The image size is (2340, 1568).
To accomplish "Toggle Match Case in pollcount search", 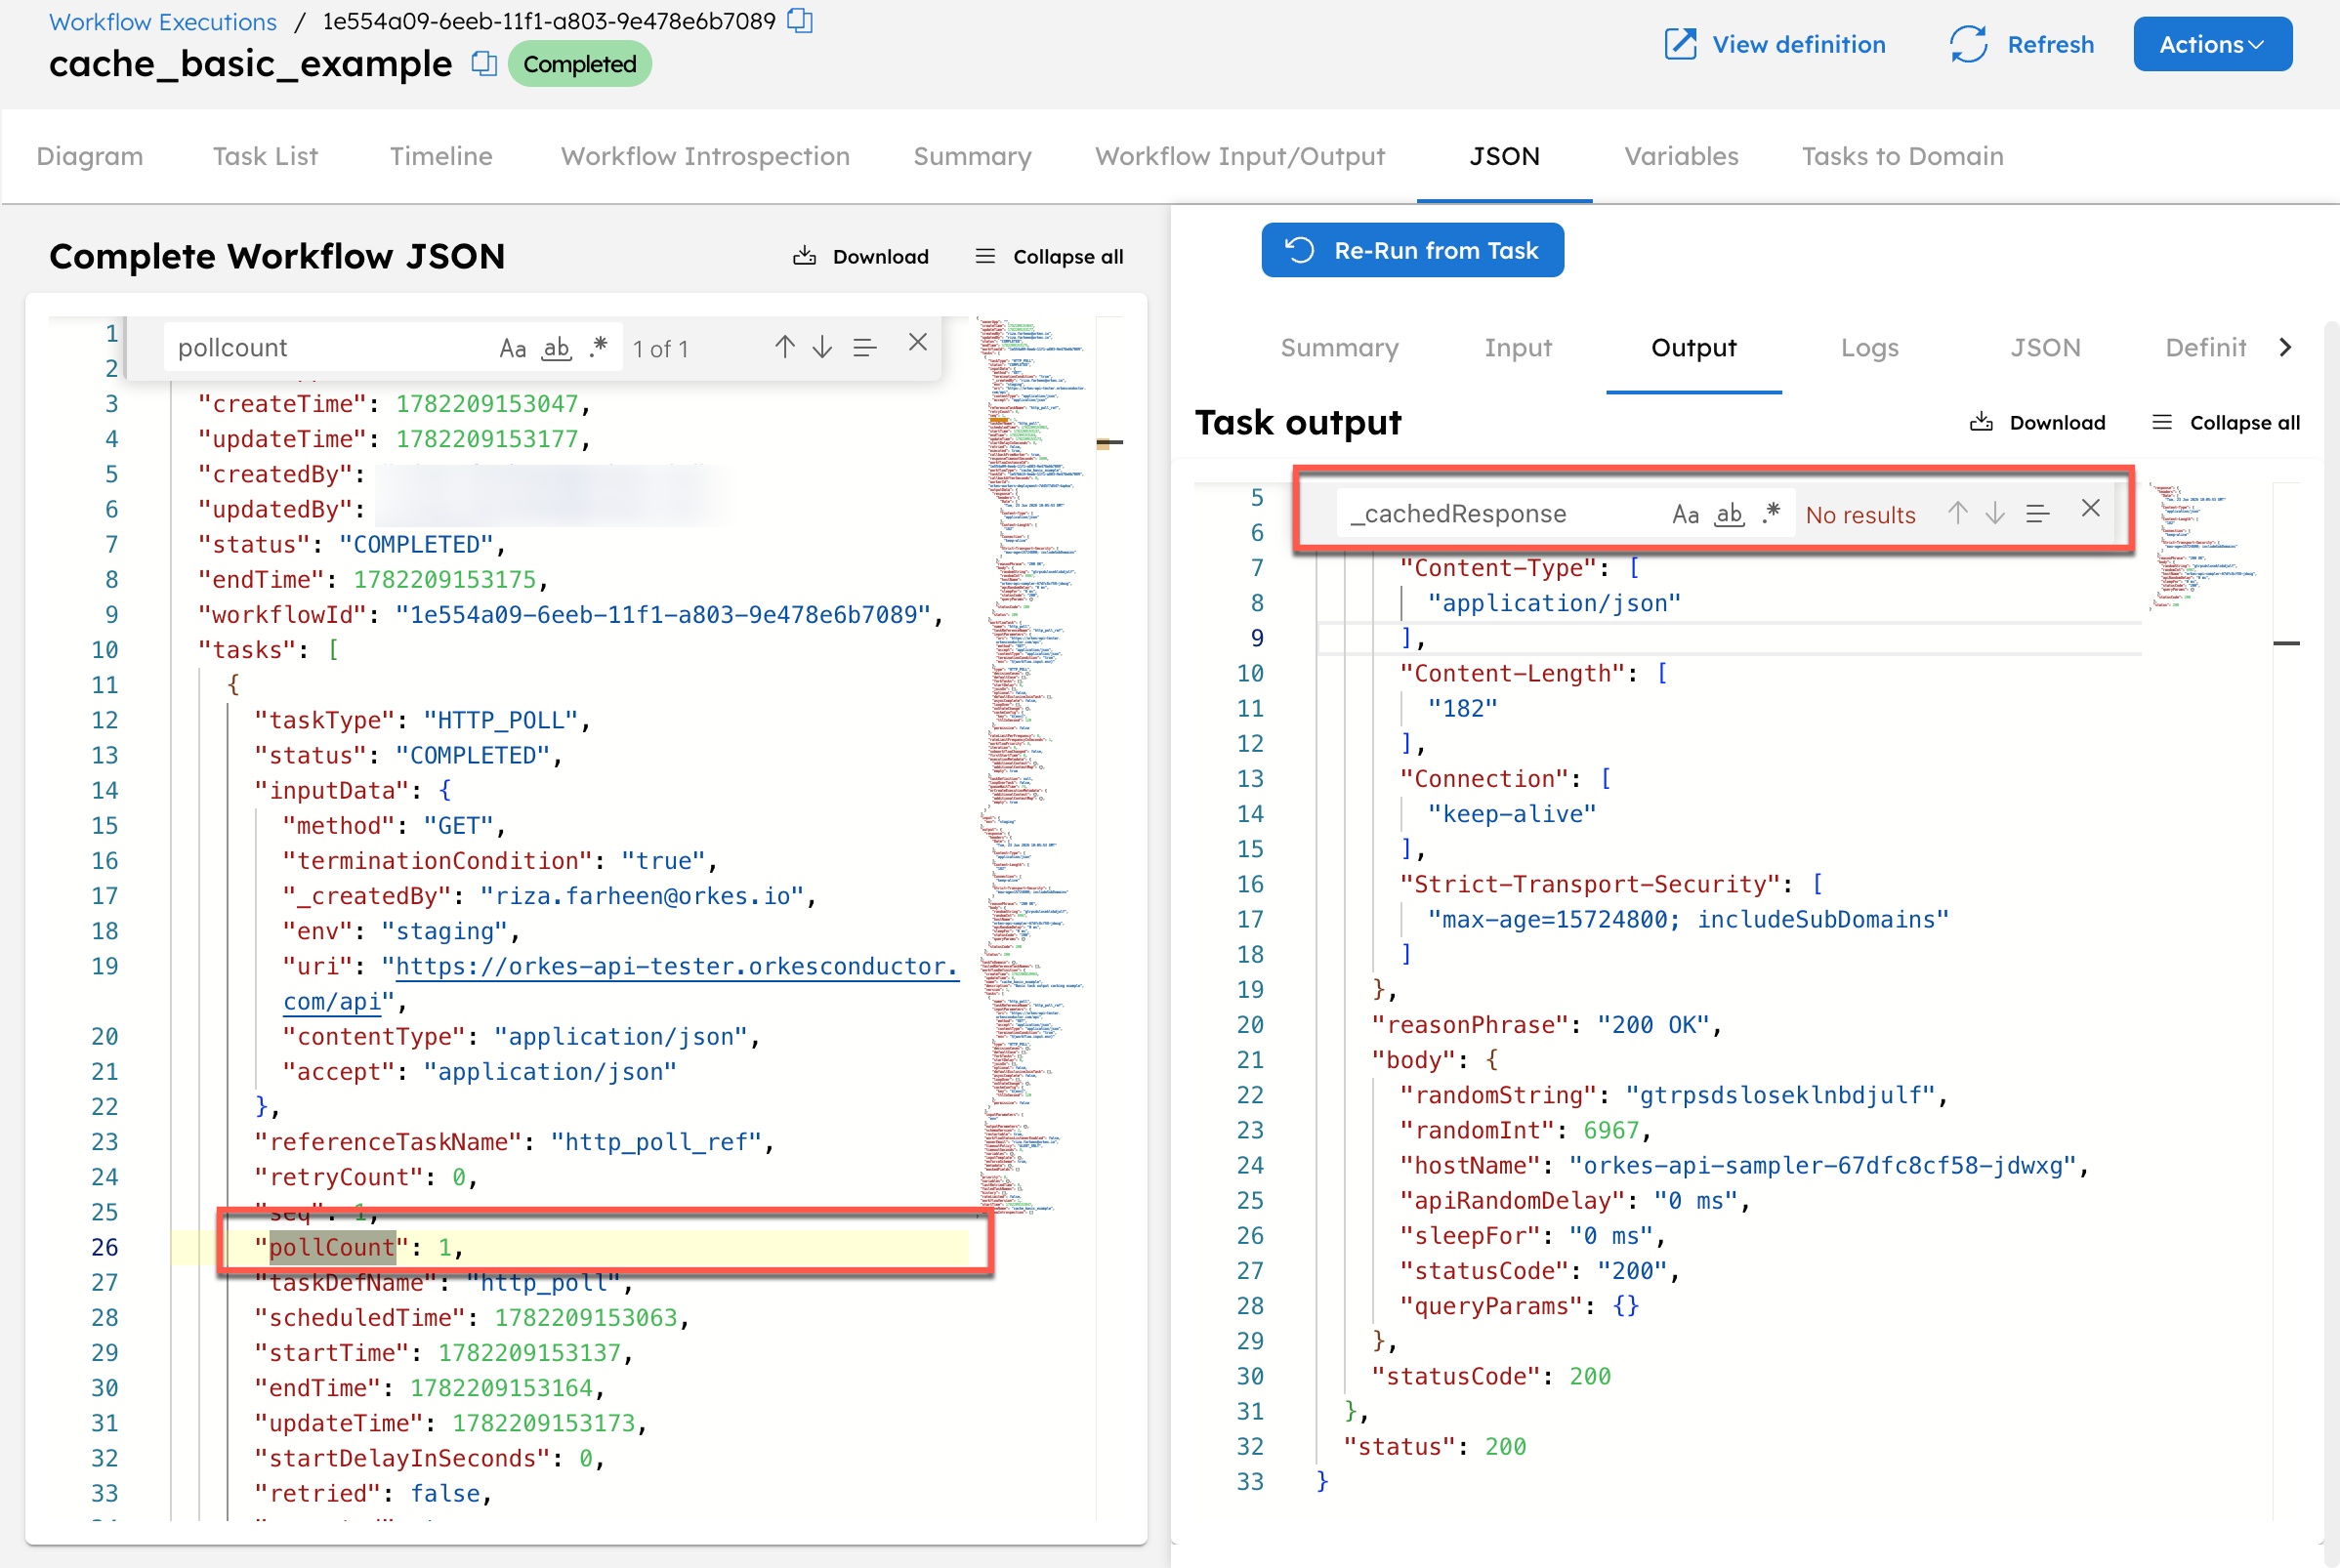I will [x=512, y=348].
